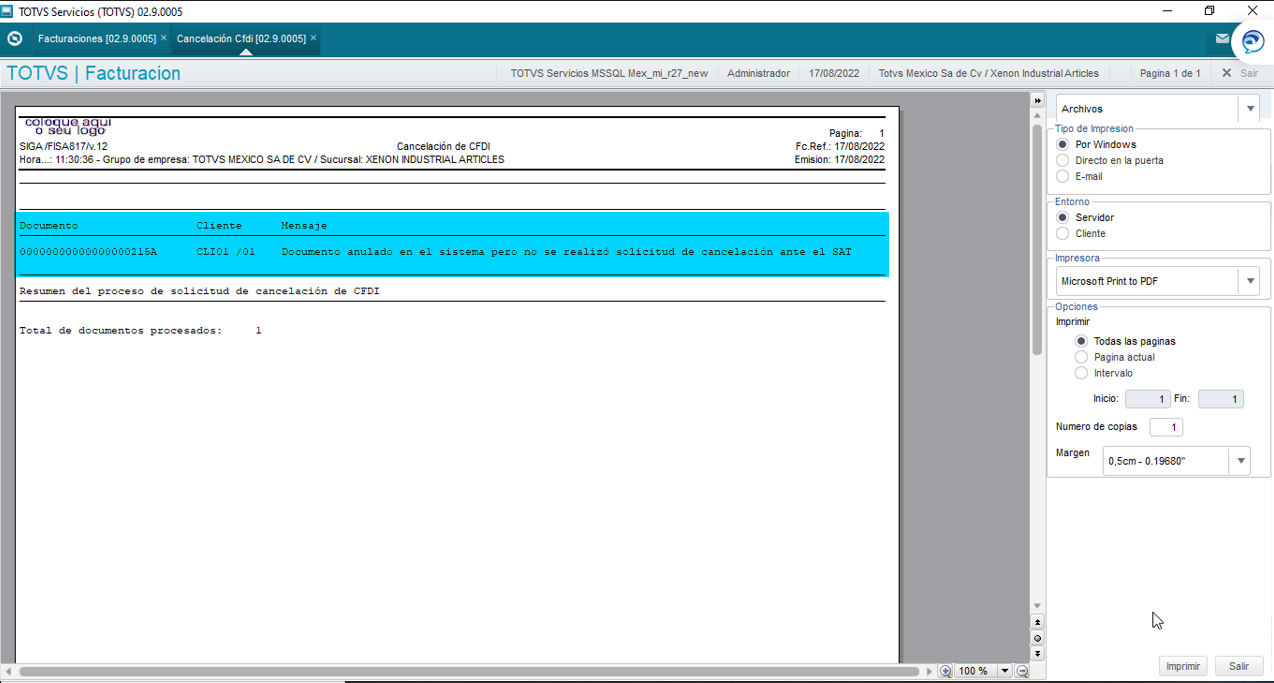Select Servidor environment
The image size is (1274, 683).
[x=1063, y=217]
